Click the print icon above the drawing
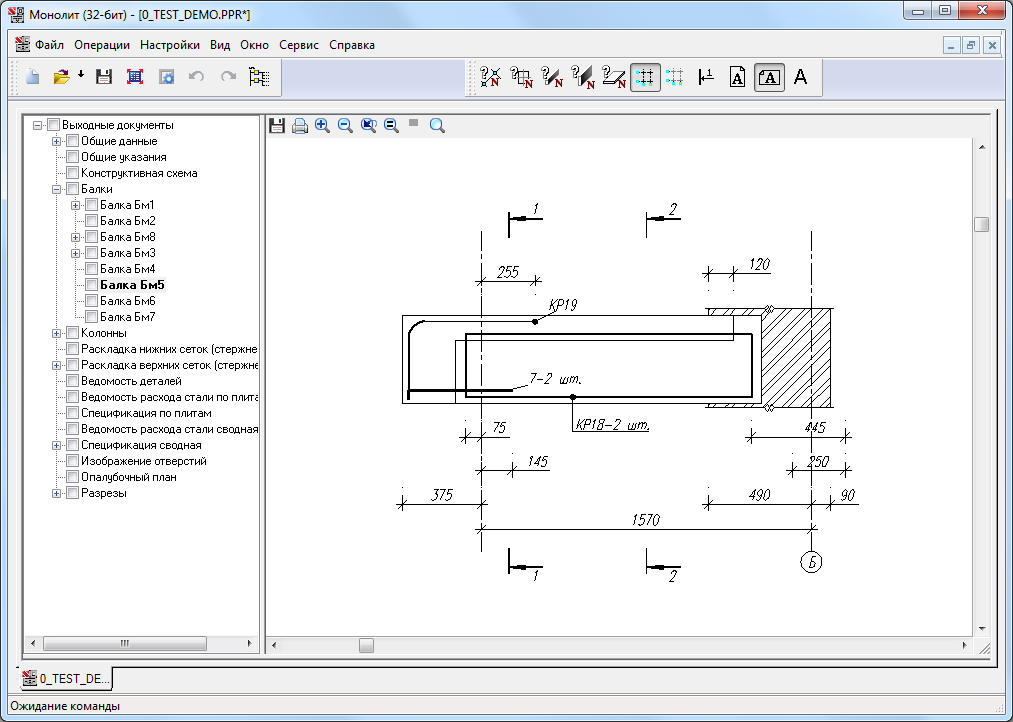 coord(299,125)
